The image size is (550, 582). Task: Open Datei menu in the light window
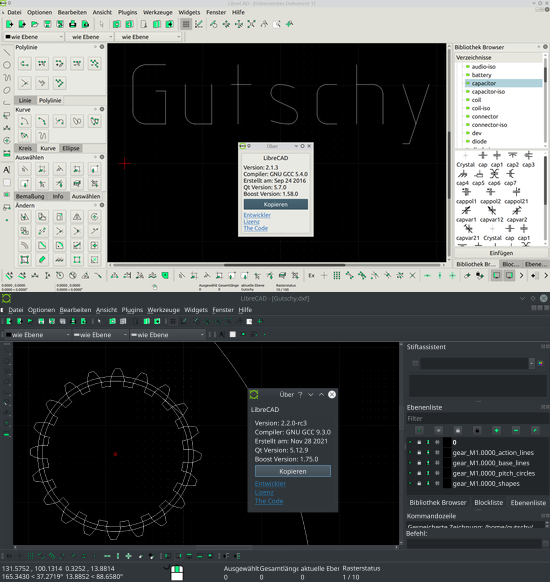14,12
